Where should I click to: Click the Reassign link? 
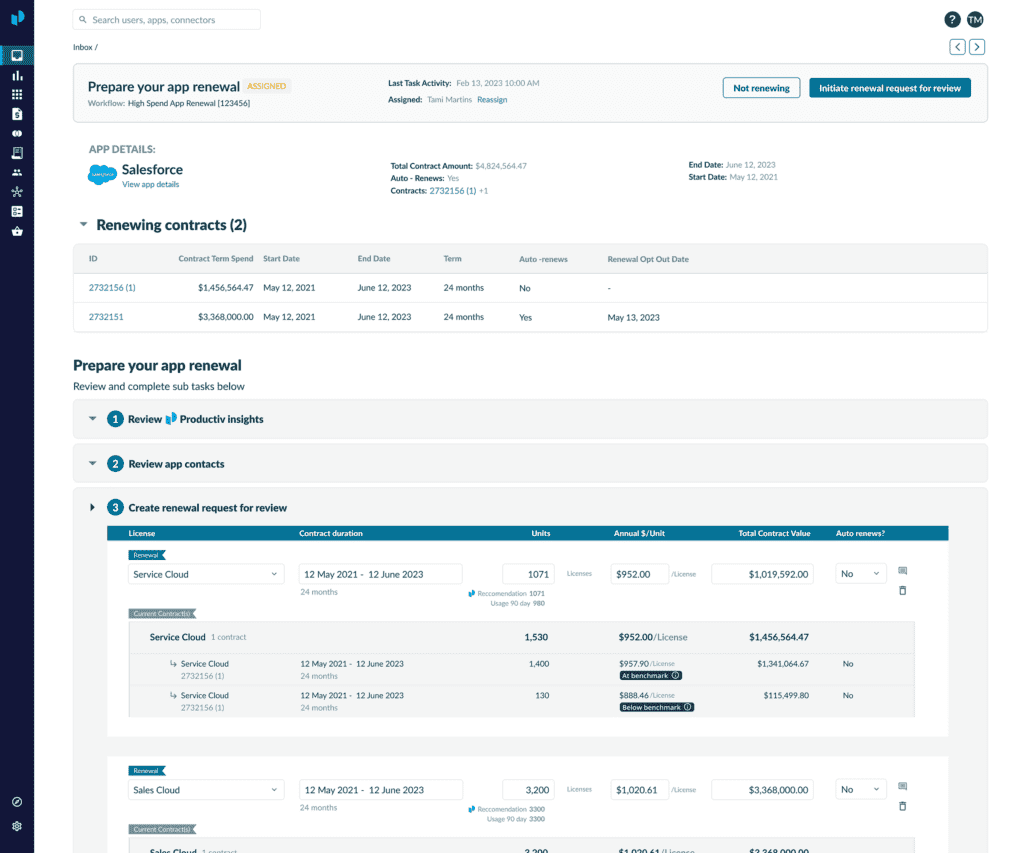pyautogui.click(x=492, y=99)
